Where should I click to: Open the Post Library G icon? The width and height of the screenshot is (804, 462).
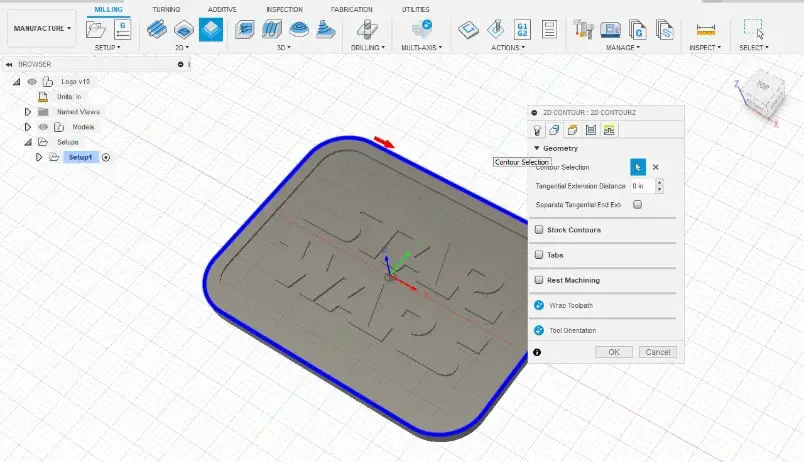point(637,29)
